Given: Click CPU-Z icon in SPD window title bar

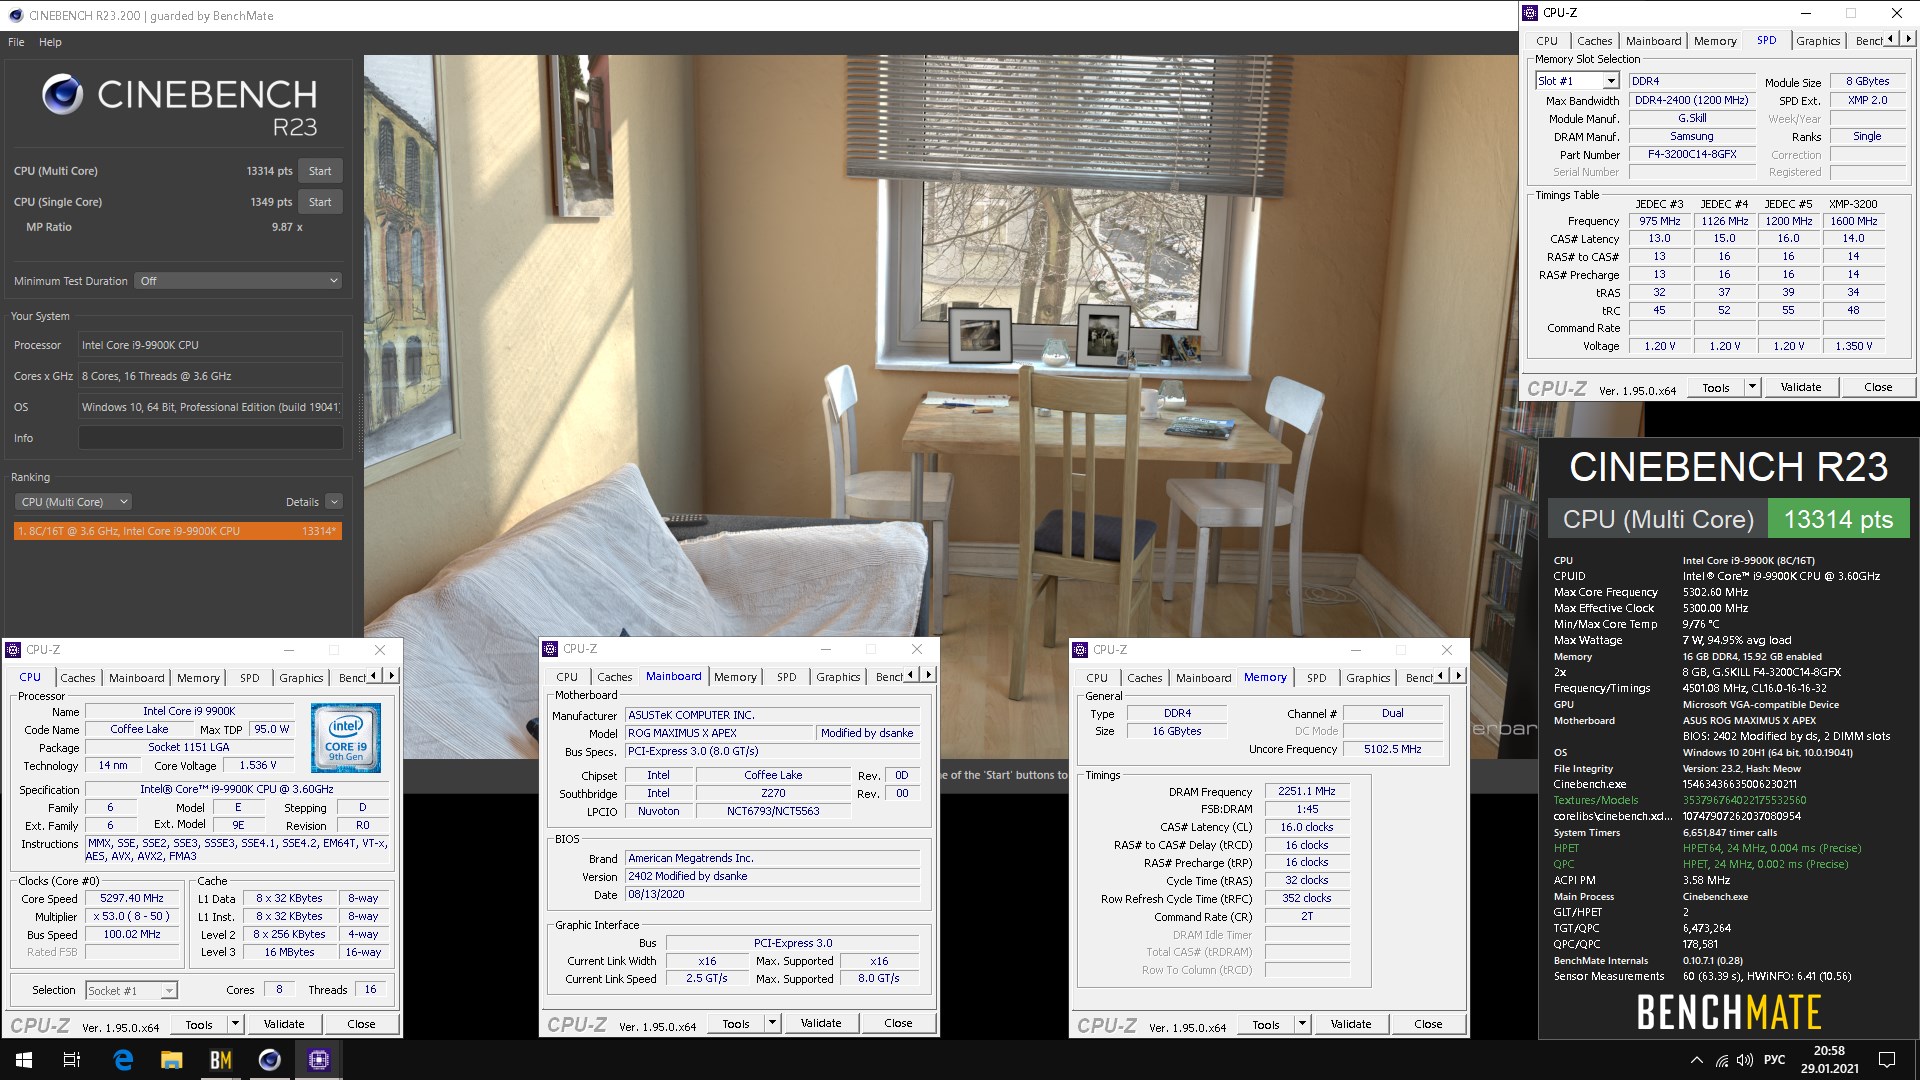Looking at the screenshot, I should tap(1530, 13).
